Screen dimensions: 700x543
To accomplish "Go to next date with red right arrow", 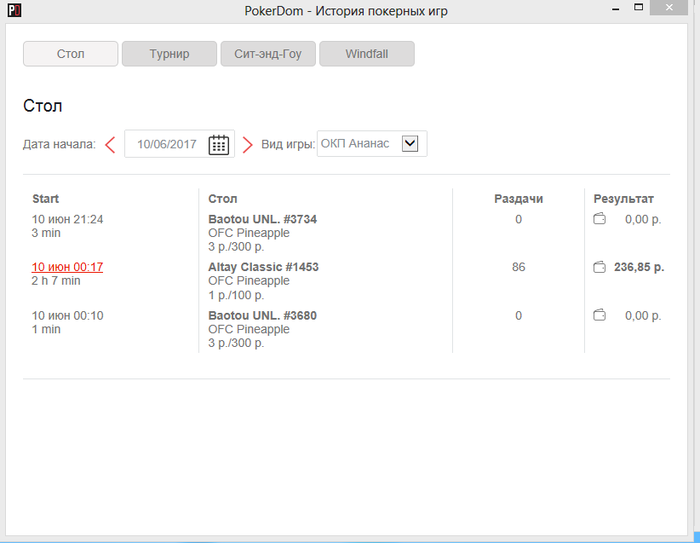I will [247, 144].
